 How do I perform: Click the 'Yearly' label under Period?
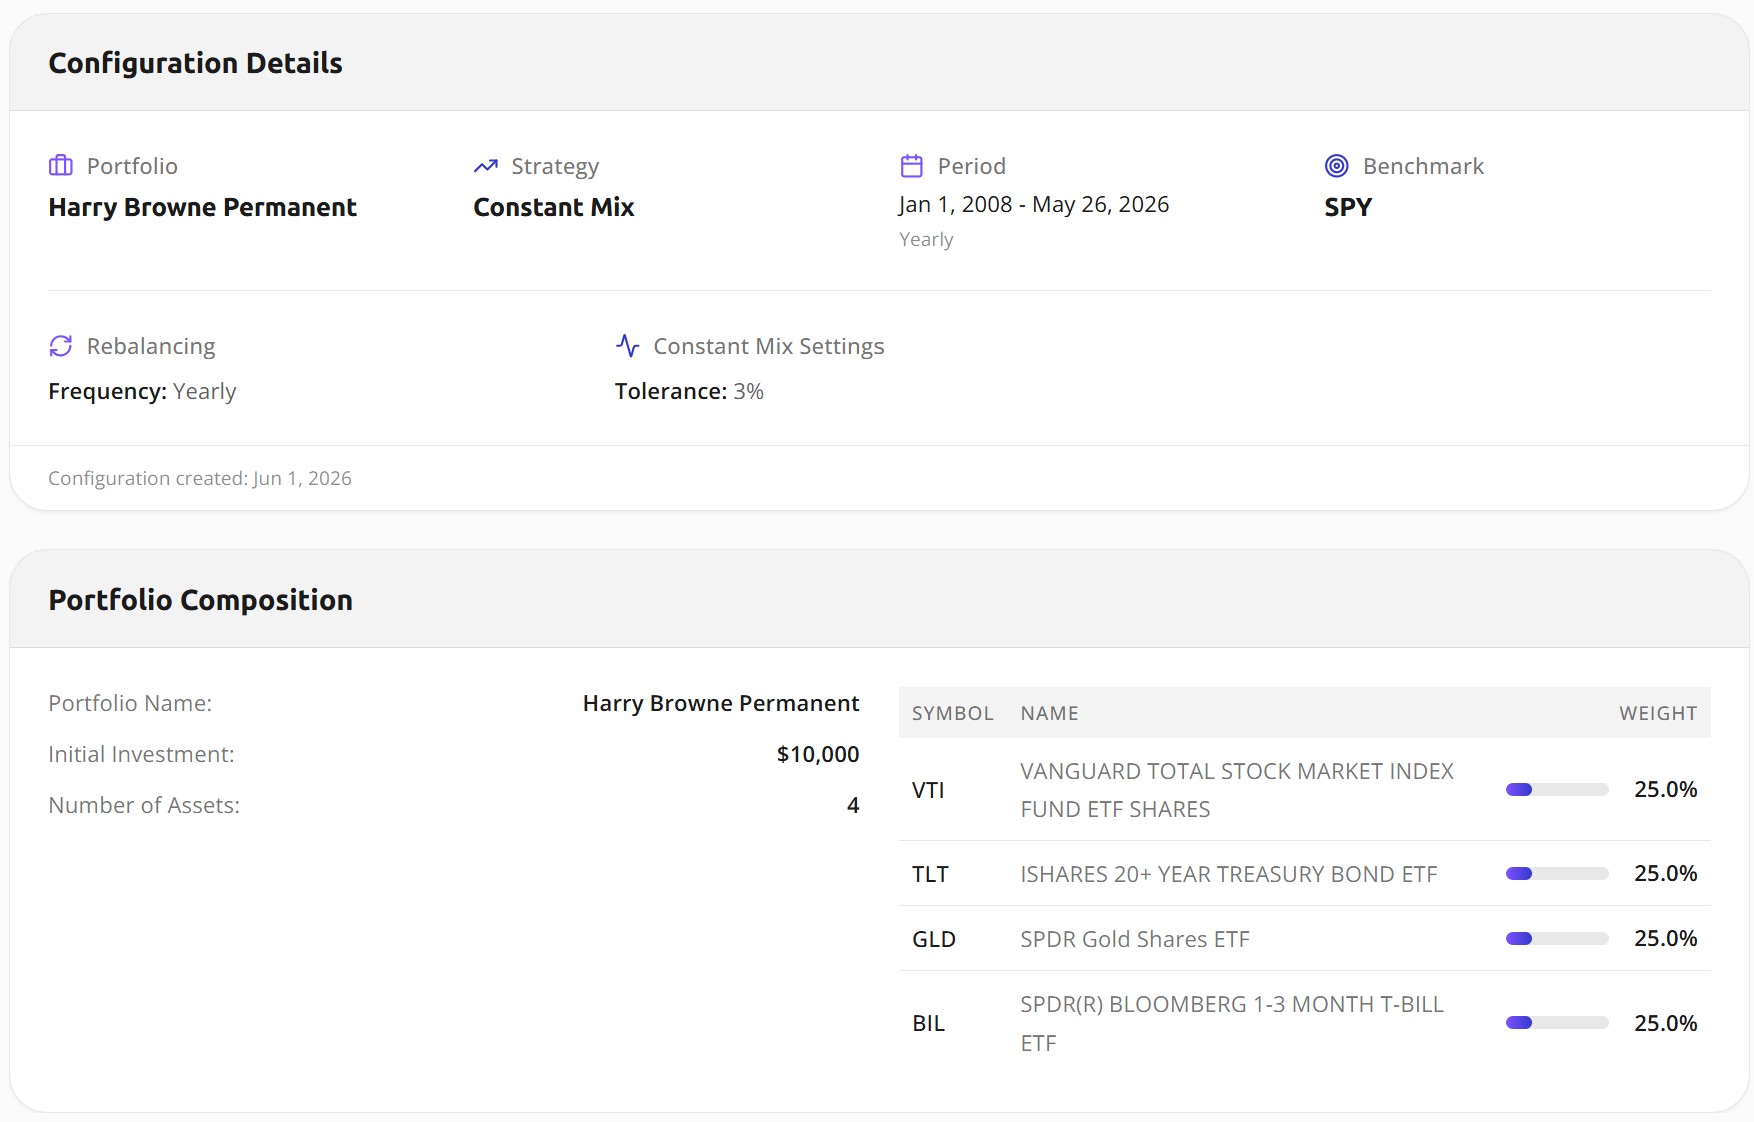926,240
